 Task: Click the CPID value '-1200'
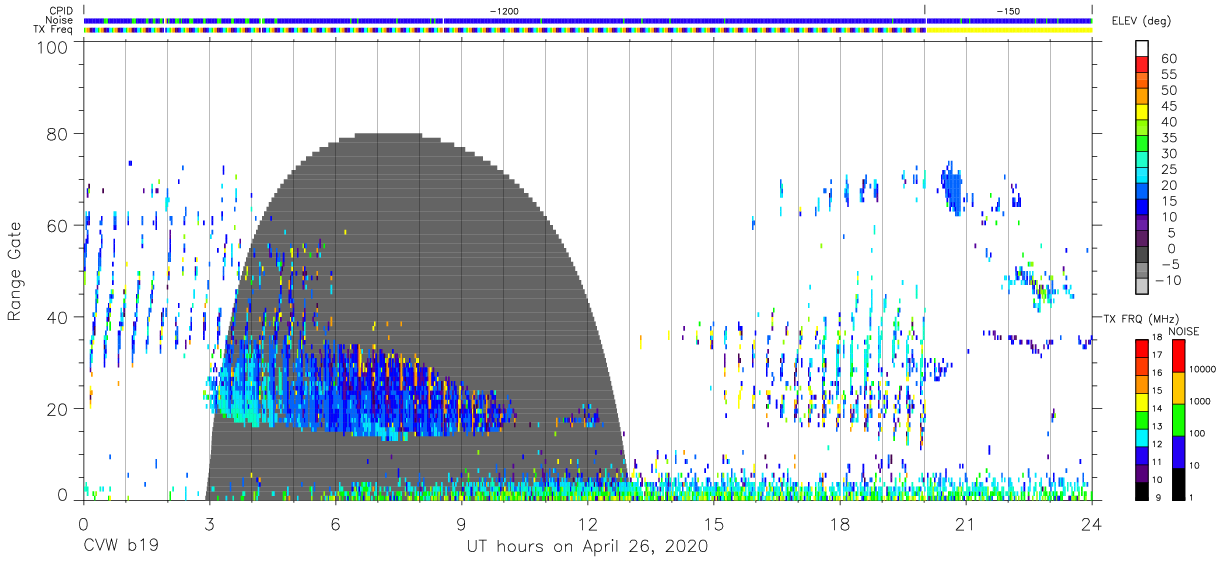504,10
